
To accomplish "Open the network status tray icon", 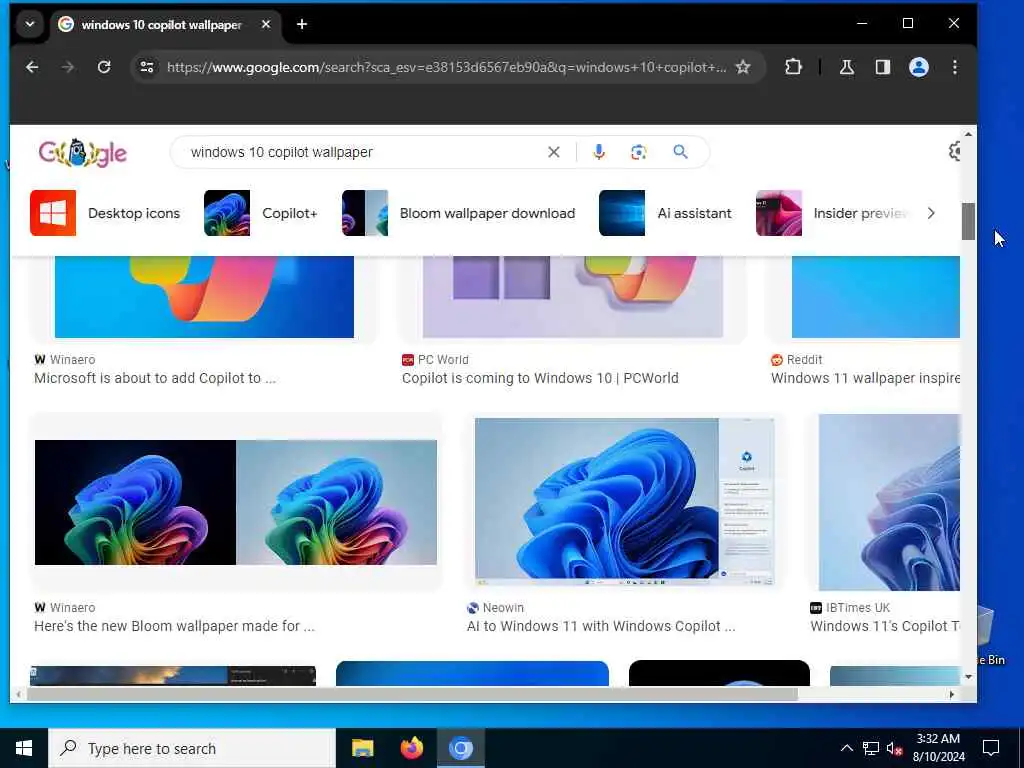I will pyautogui.click(x=871, y=748).
